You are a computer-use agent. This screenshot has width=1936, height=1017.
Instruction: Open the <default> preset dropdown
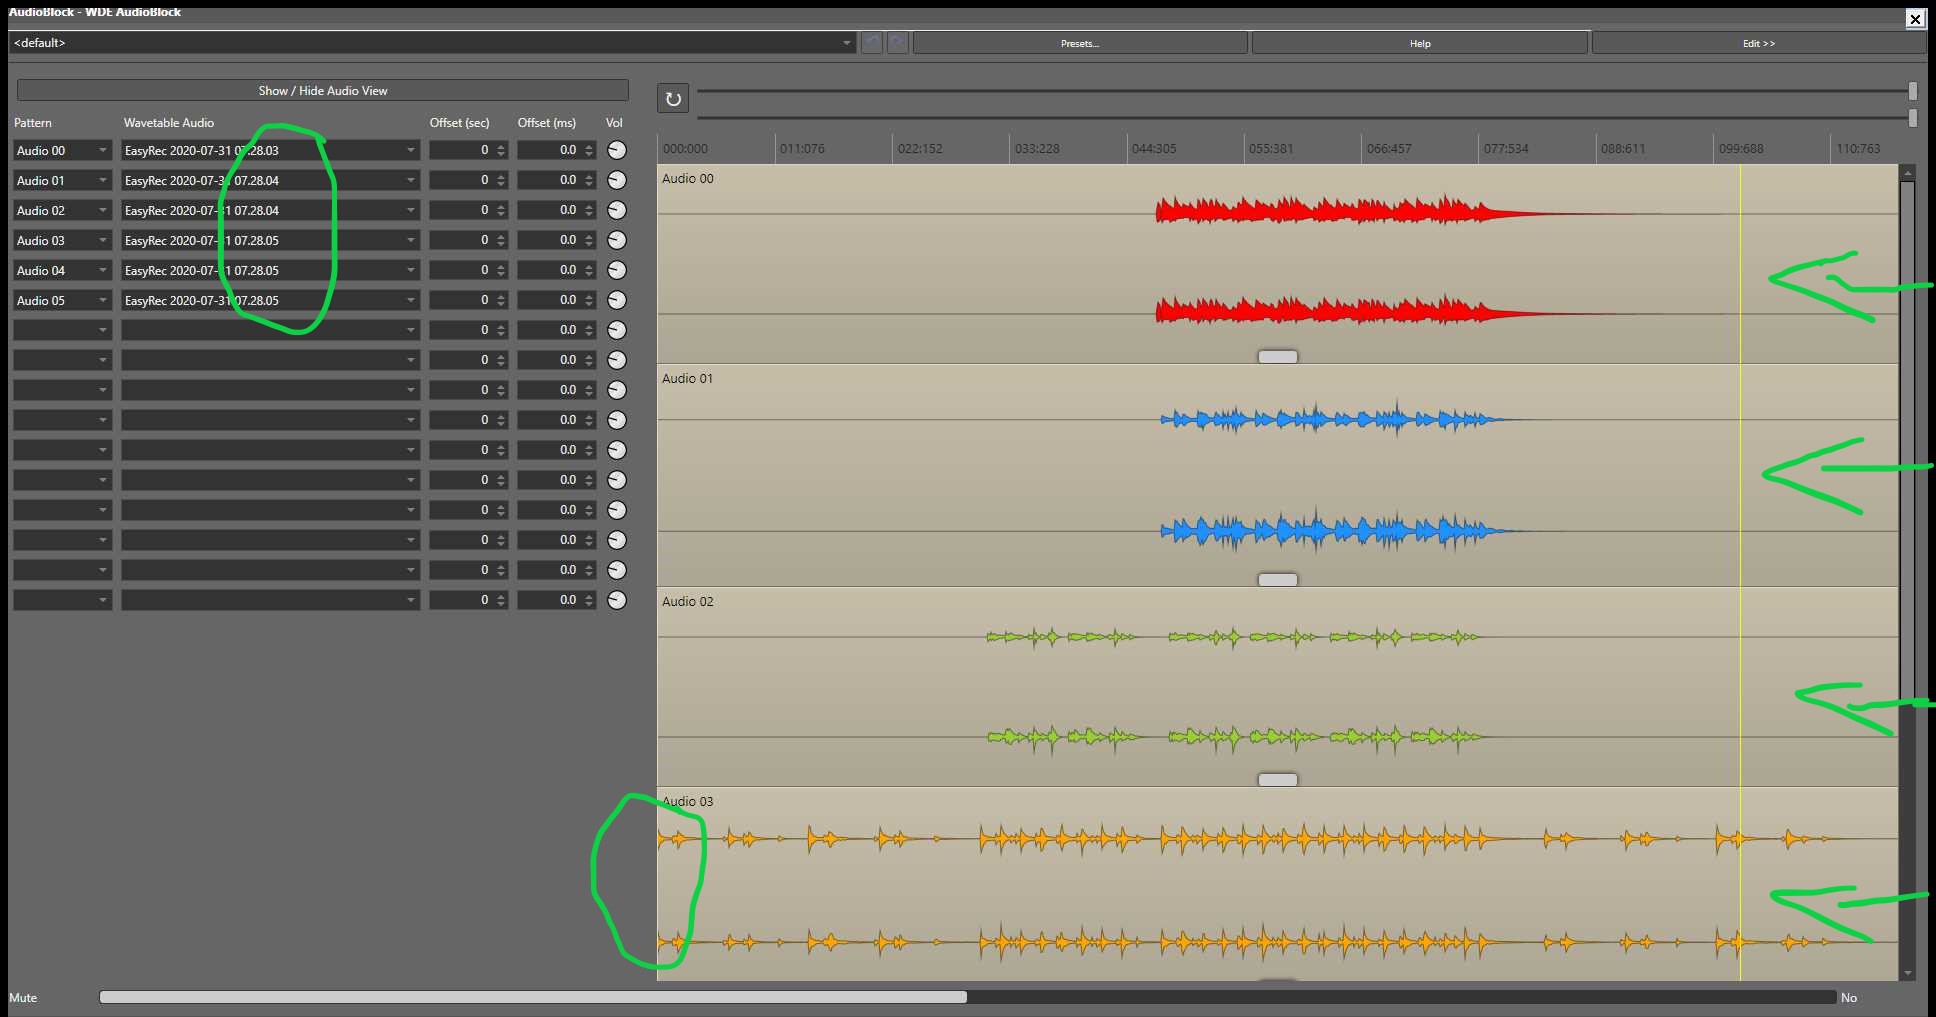845,43
